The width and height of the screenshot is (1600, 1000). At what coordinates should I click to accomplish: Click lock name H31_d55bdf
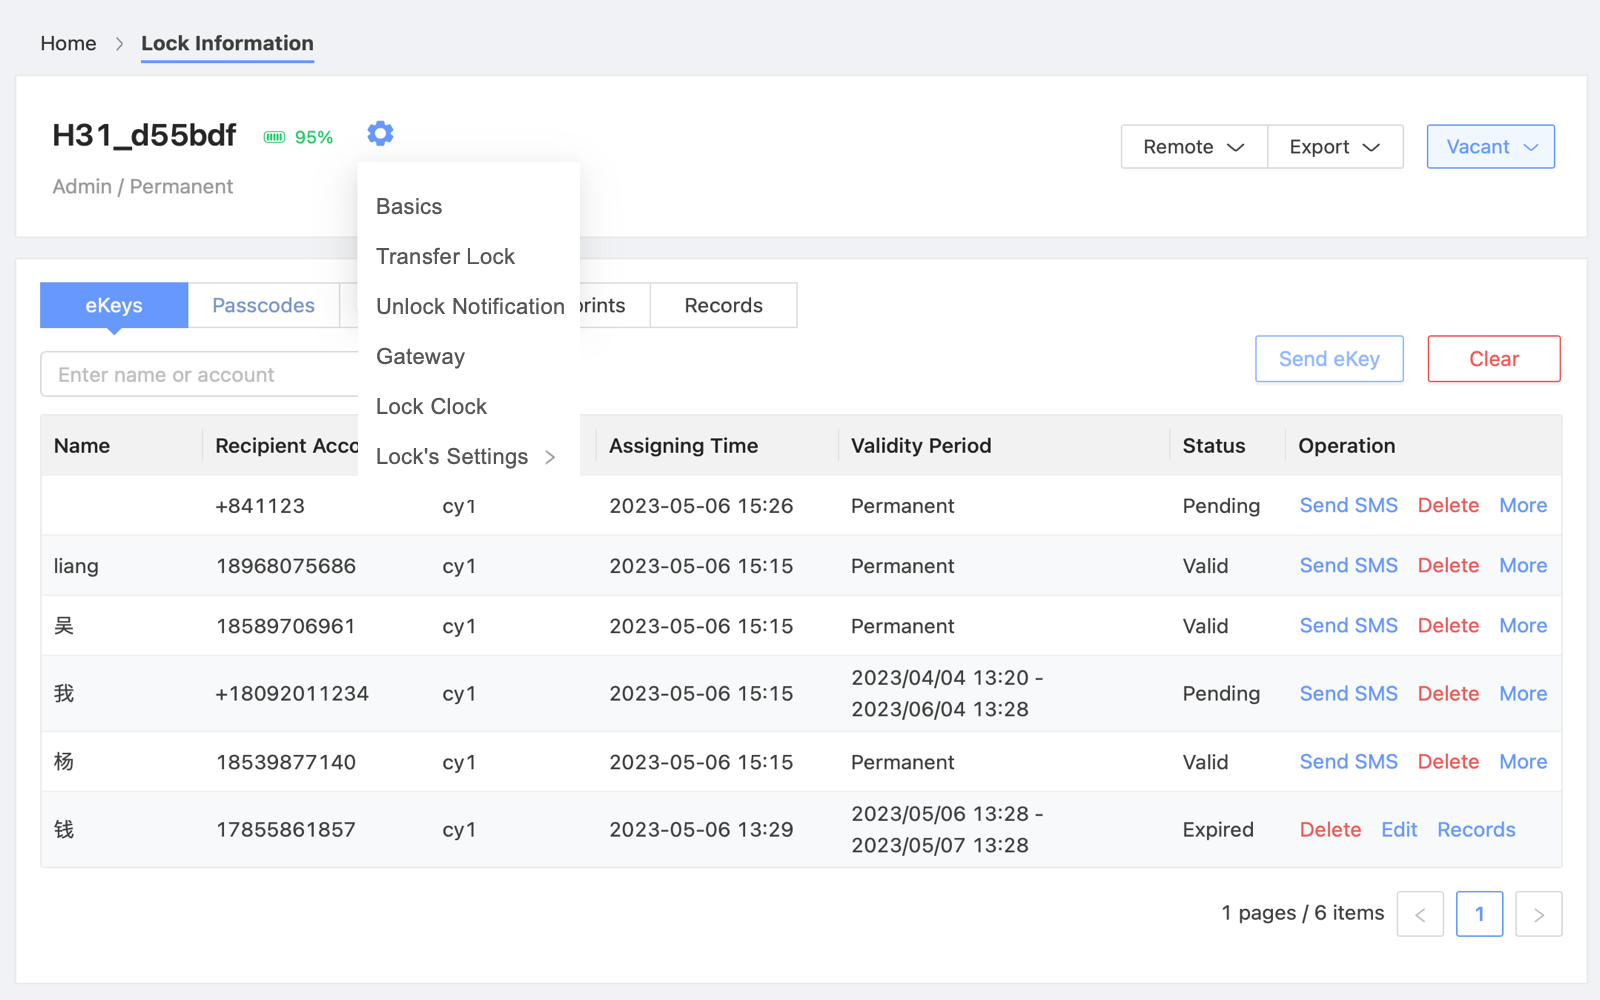pos(144,135)
